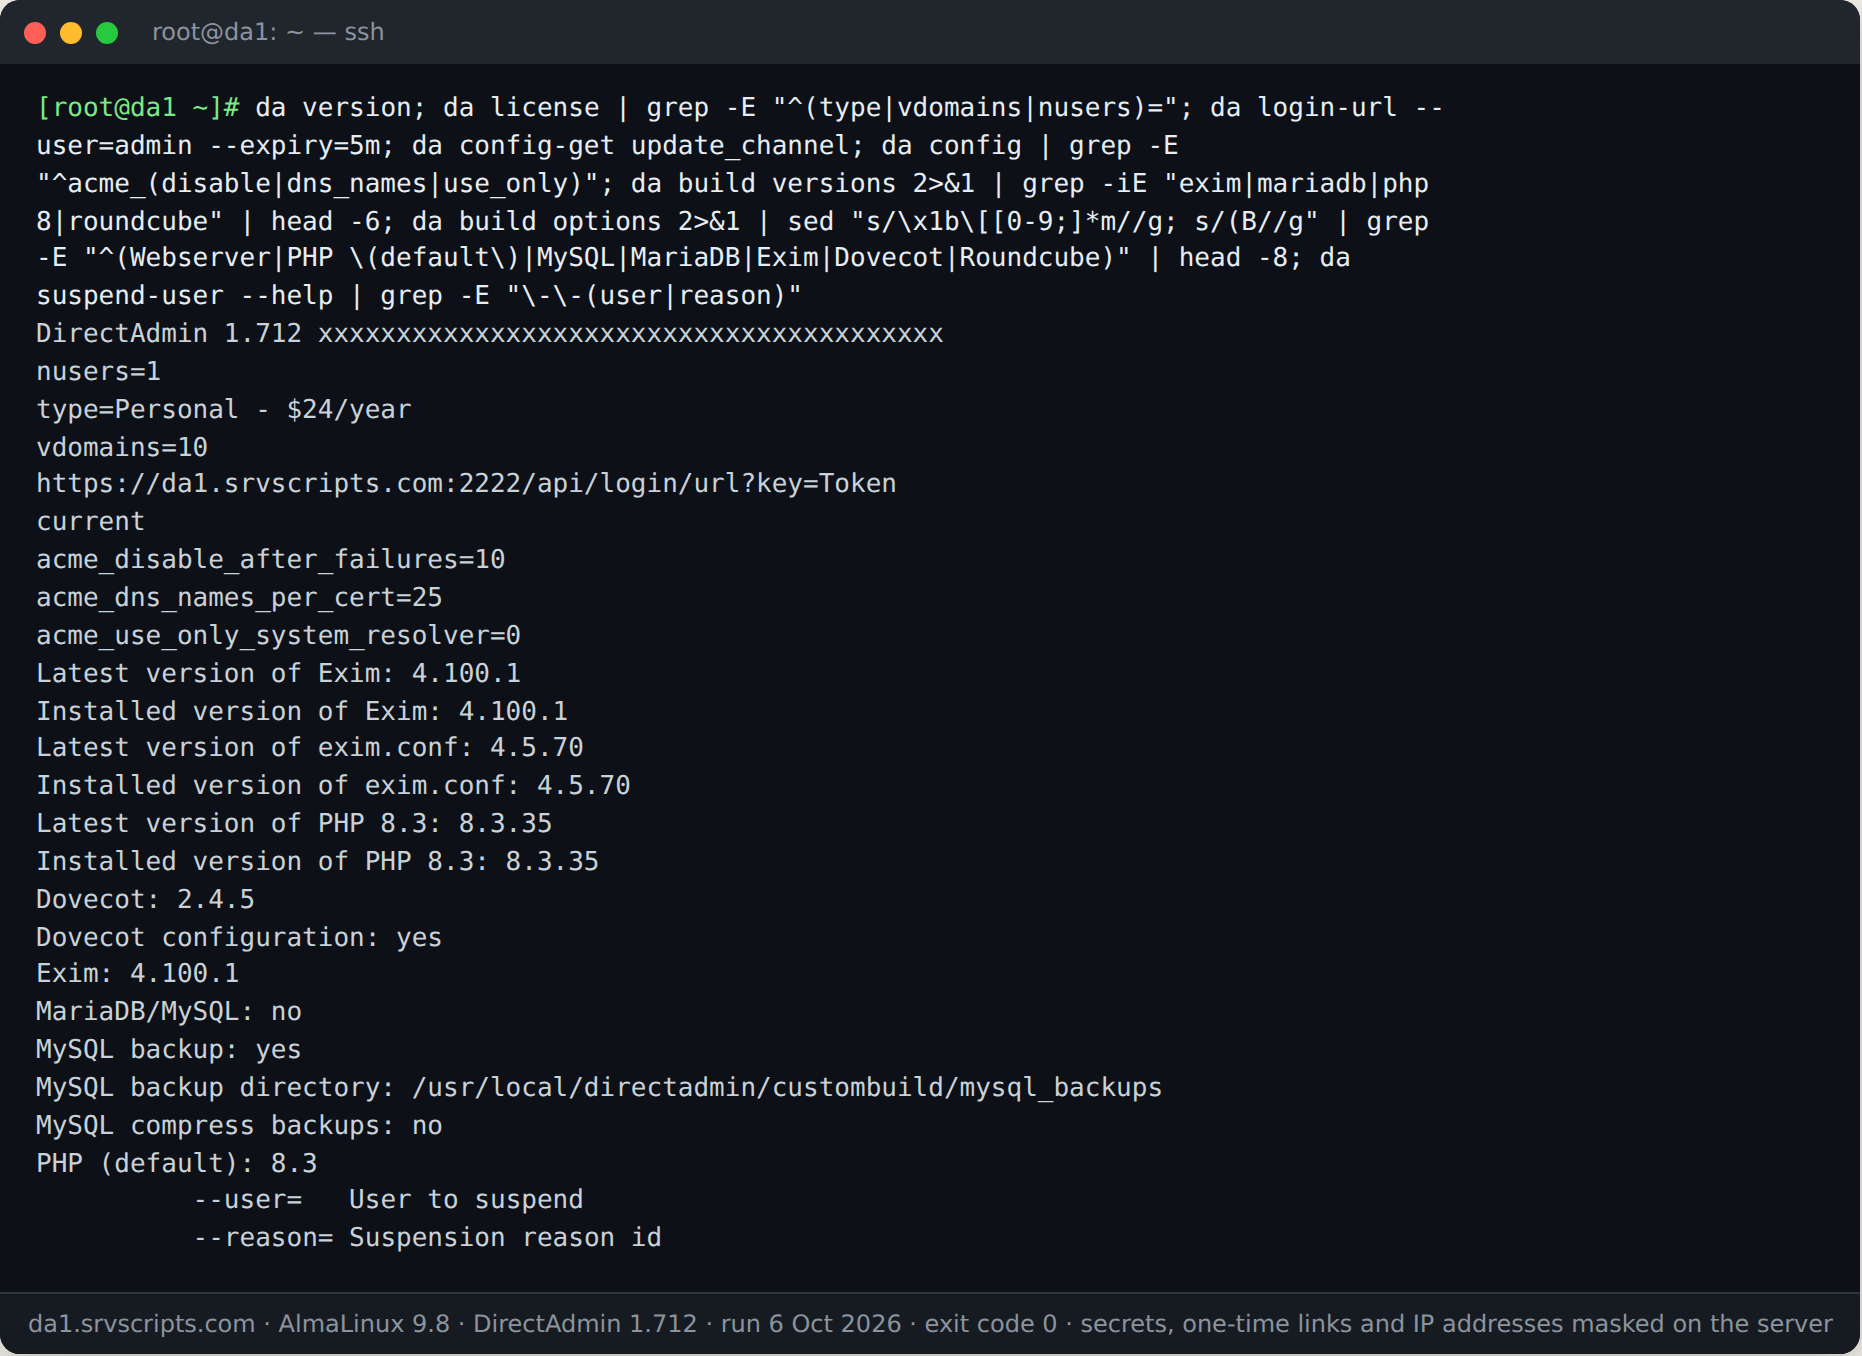Click 'Installed version of exim.conf: 4.5.70' line
This screenshot has width=1862, height=1356.
[x=334, y=785]
